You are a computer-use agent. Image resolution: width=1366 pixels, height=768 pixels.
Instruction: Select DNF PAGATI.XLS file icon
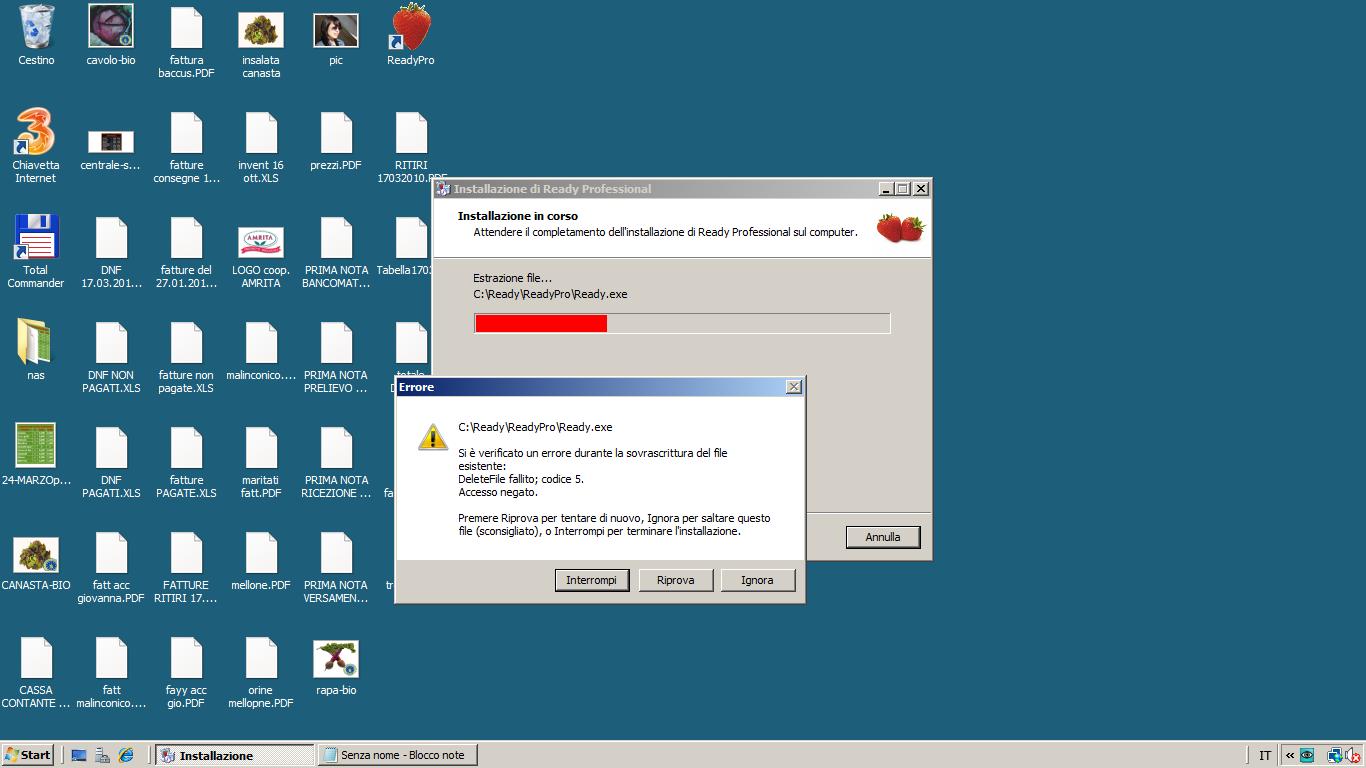tap(111, 447)
